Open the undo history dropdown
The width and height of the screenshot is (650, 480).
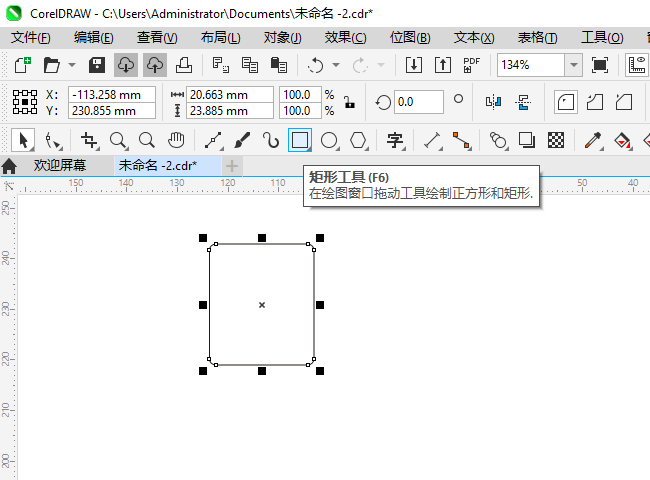click(336, 65)
